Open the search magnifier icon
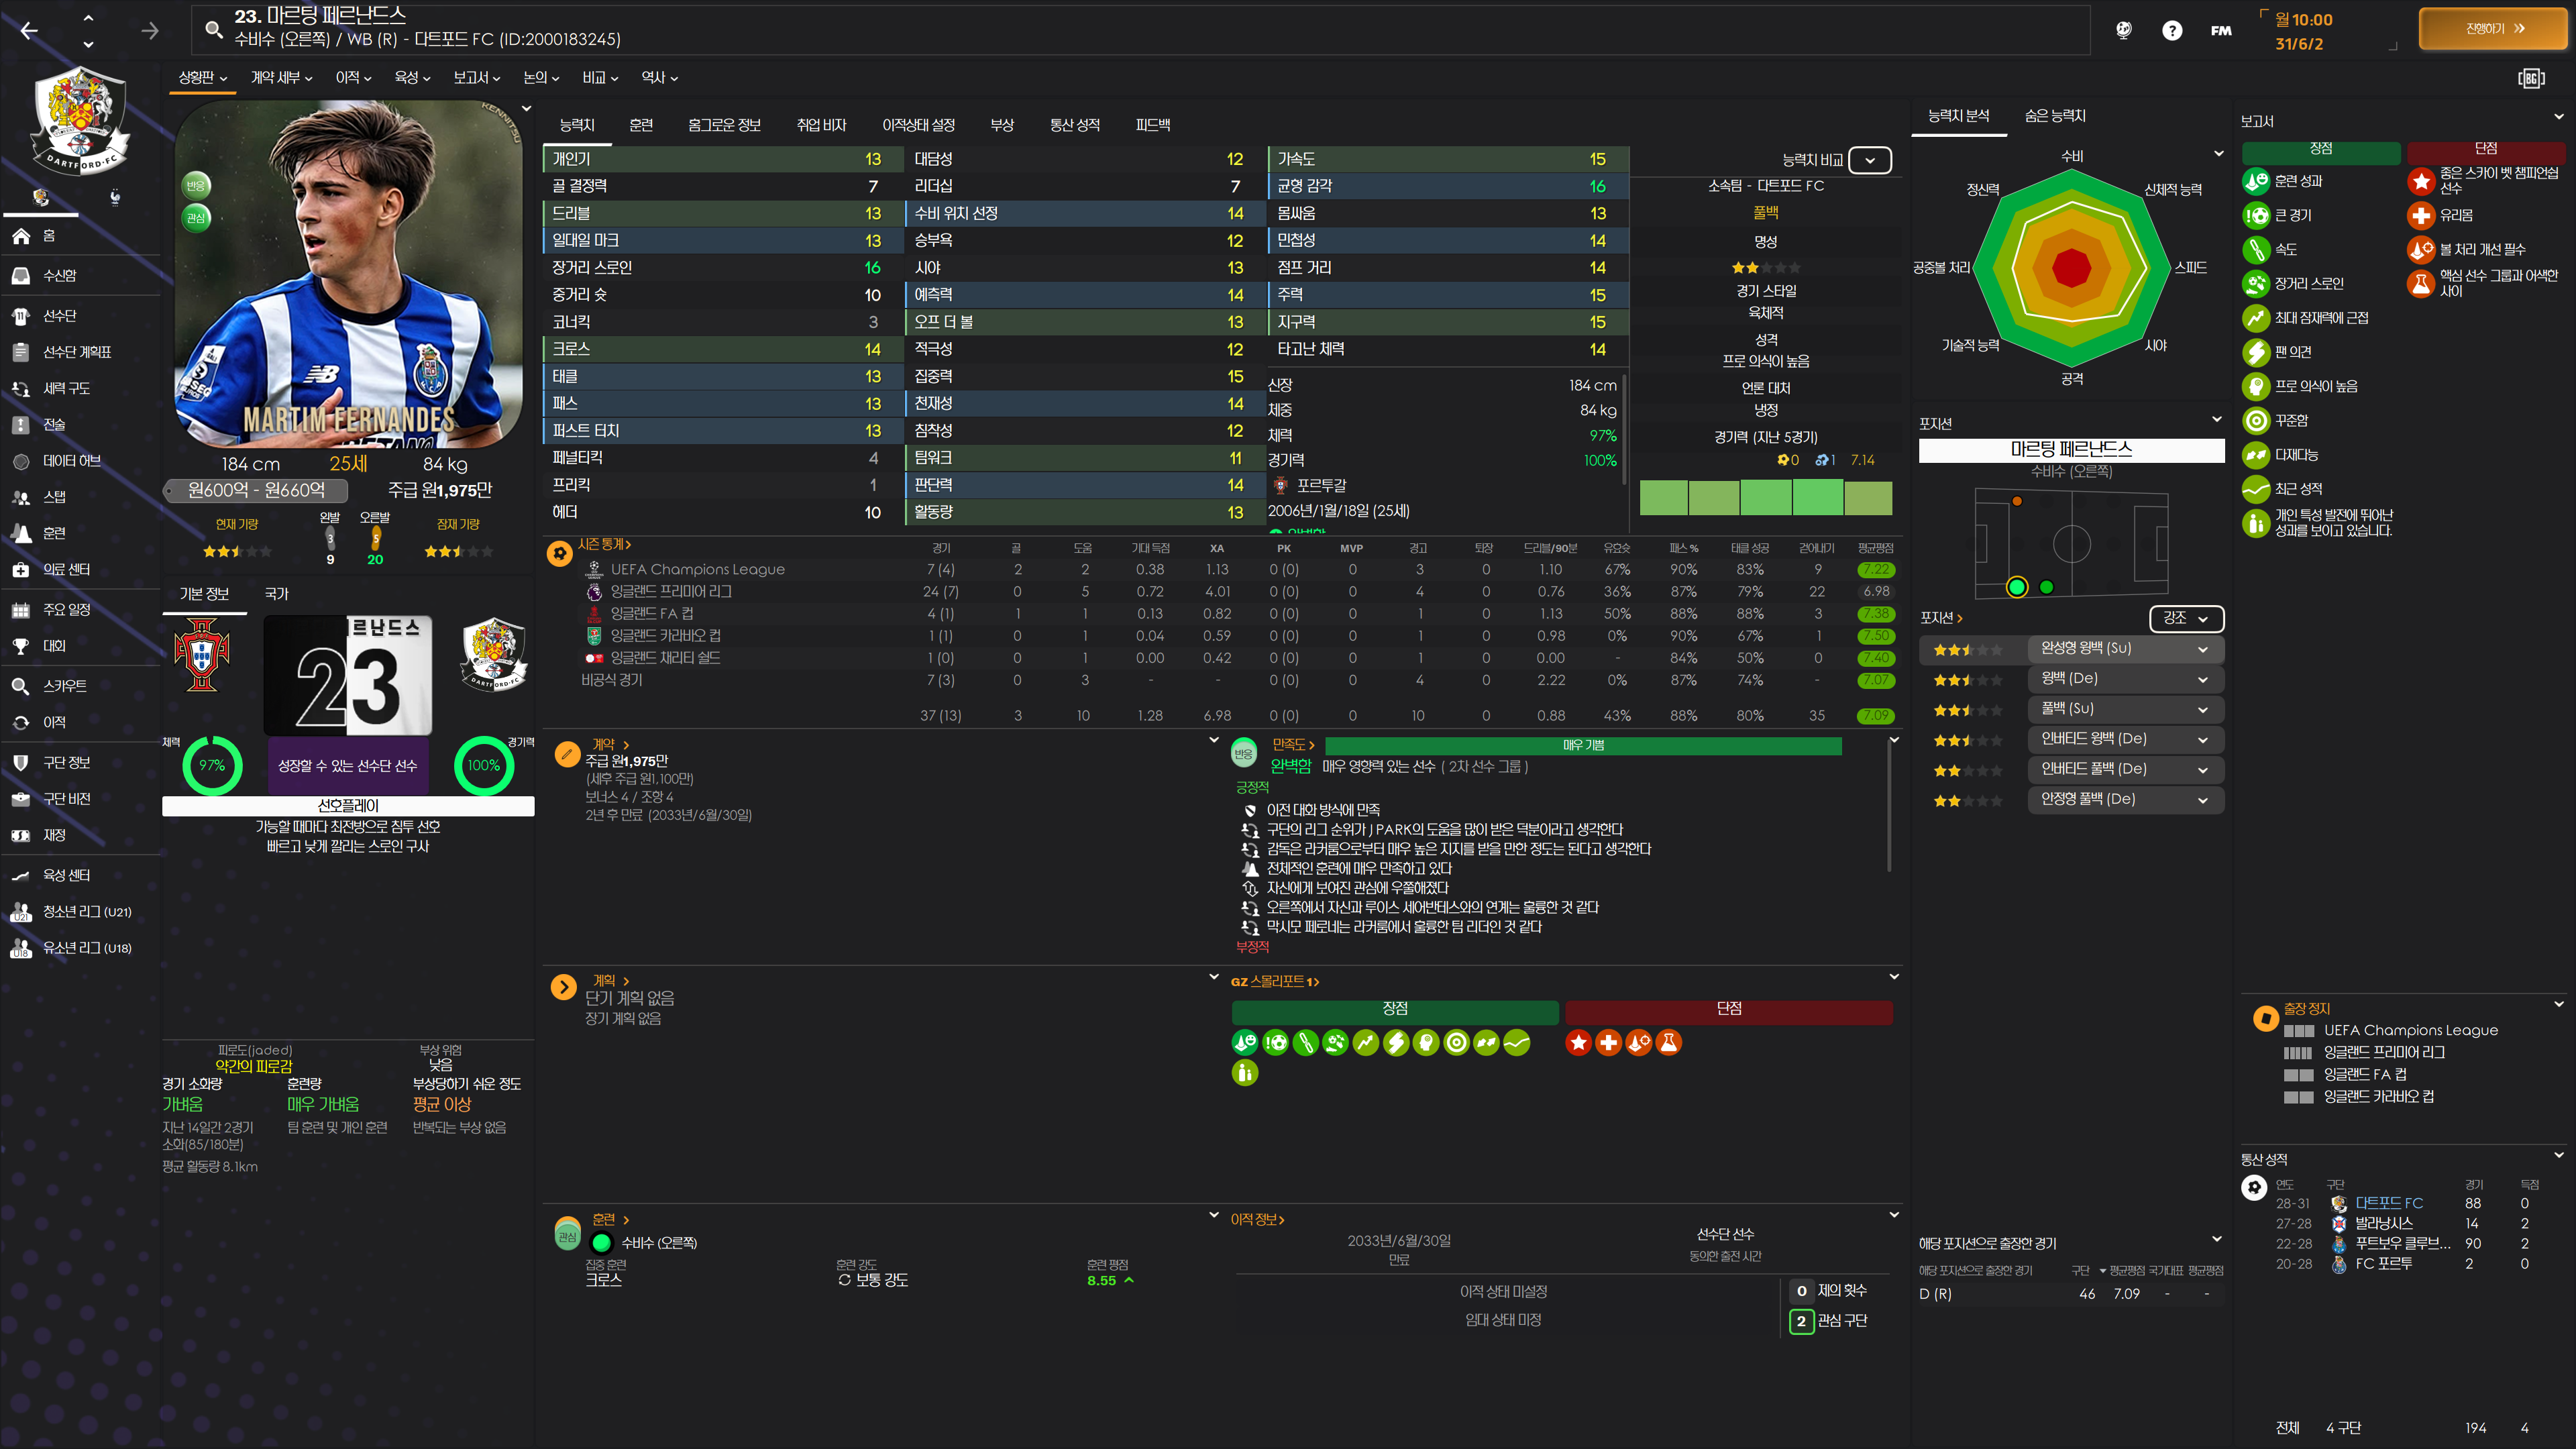This screenshot has height=1449, width=2576. pyautogui.click(x=213, y=29)
